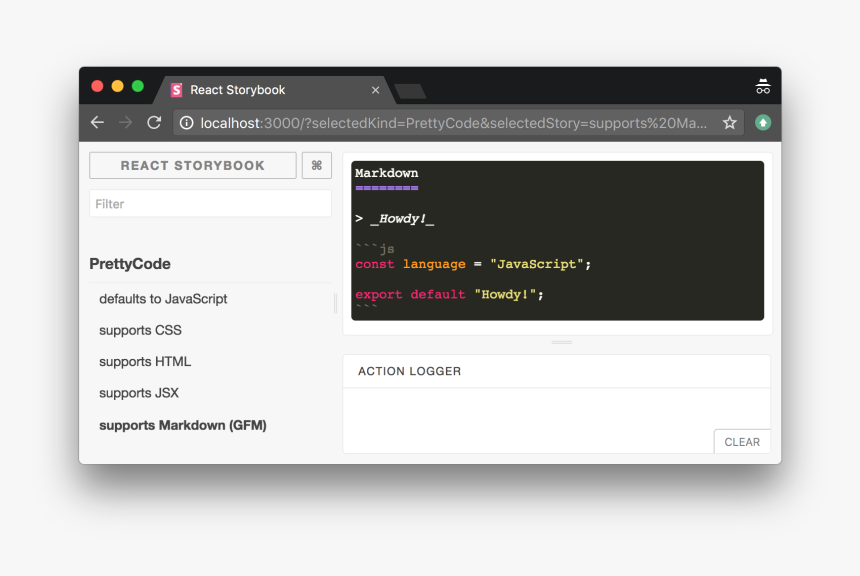Click the Storybook favicon on the tab
This screenshot has height=576, width=860.
pos(177,90)
